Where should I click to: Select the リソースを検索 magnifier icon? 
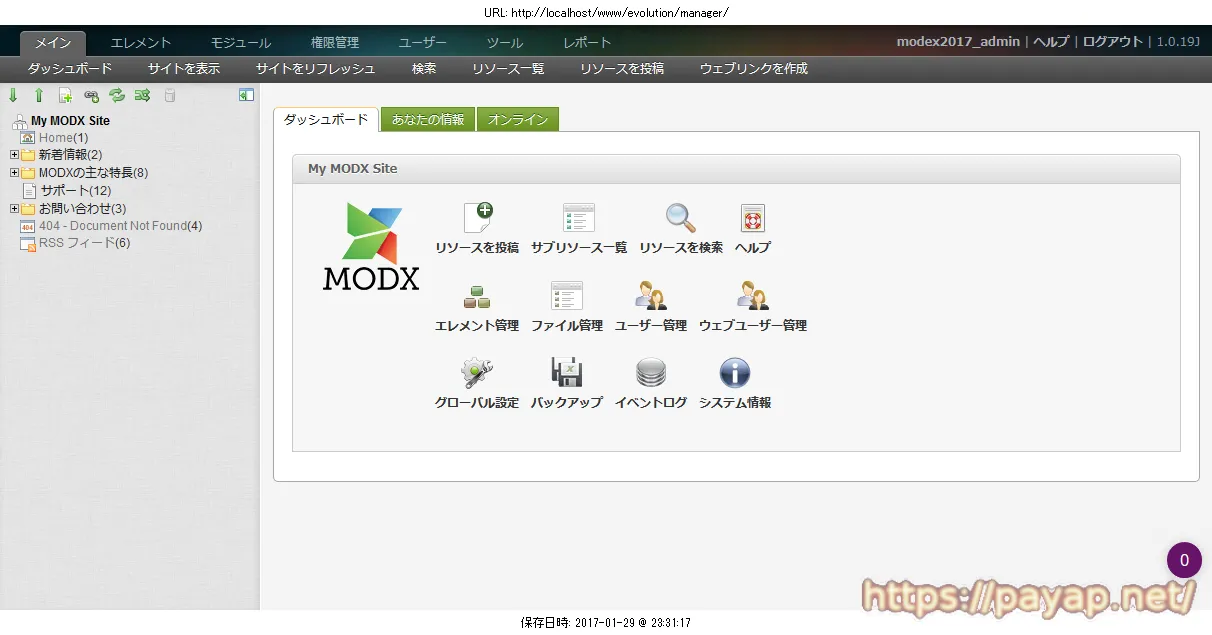[680, 218]
